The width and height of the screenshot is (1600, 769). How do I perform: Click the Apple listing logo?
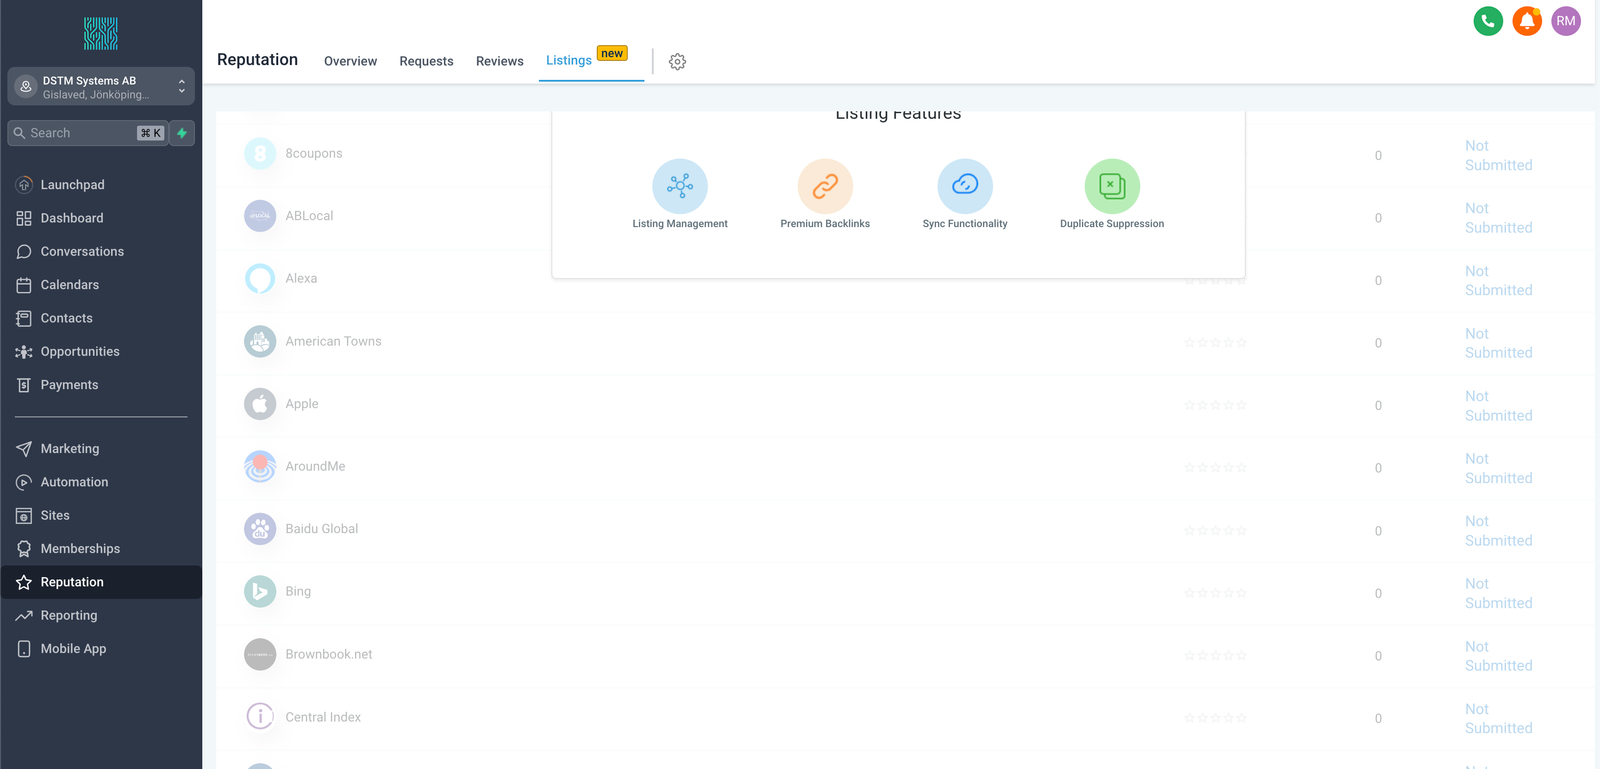pos(260,404)
